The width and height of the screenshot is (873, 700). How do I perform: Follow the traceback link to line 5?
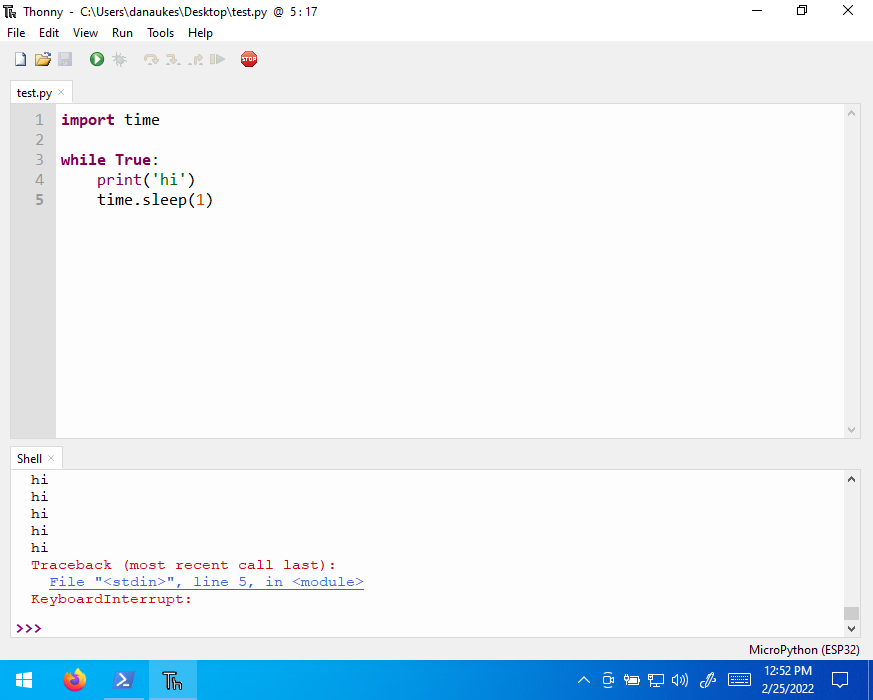207,582
